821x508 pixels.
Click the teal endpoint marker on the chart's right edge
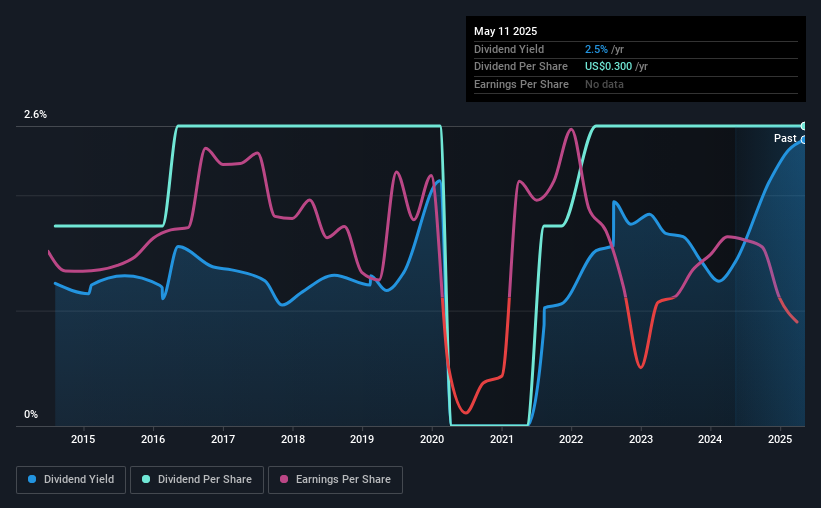click(x=803, y=126)
